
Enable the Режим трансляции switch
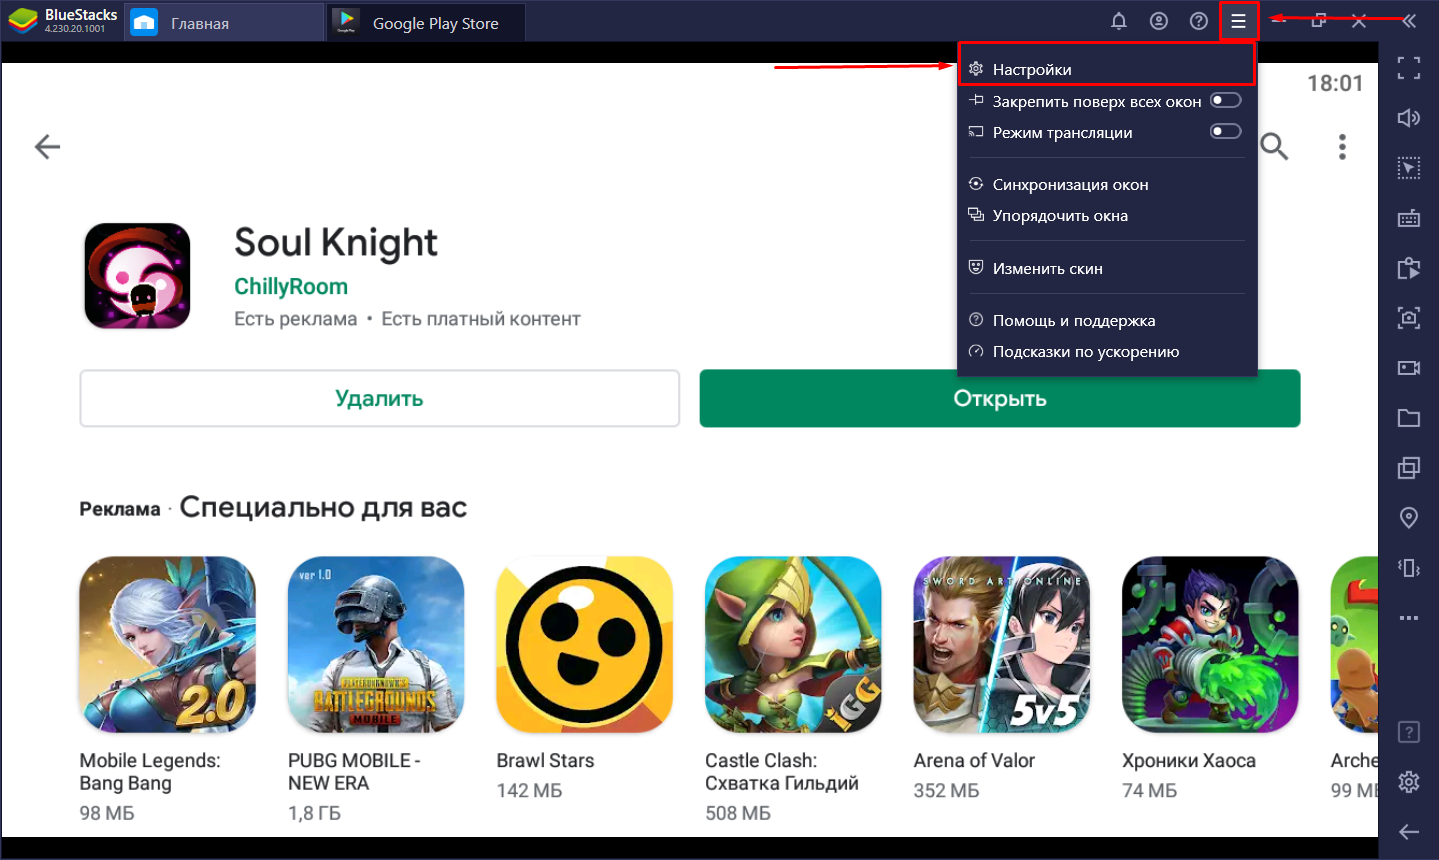pyautogui.click(x=1226, y=131)
